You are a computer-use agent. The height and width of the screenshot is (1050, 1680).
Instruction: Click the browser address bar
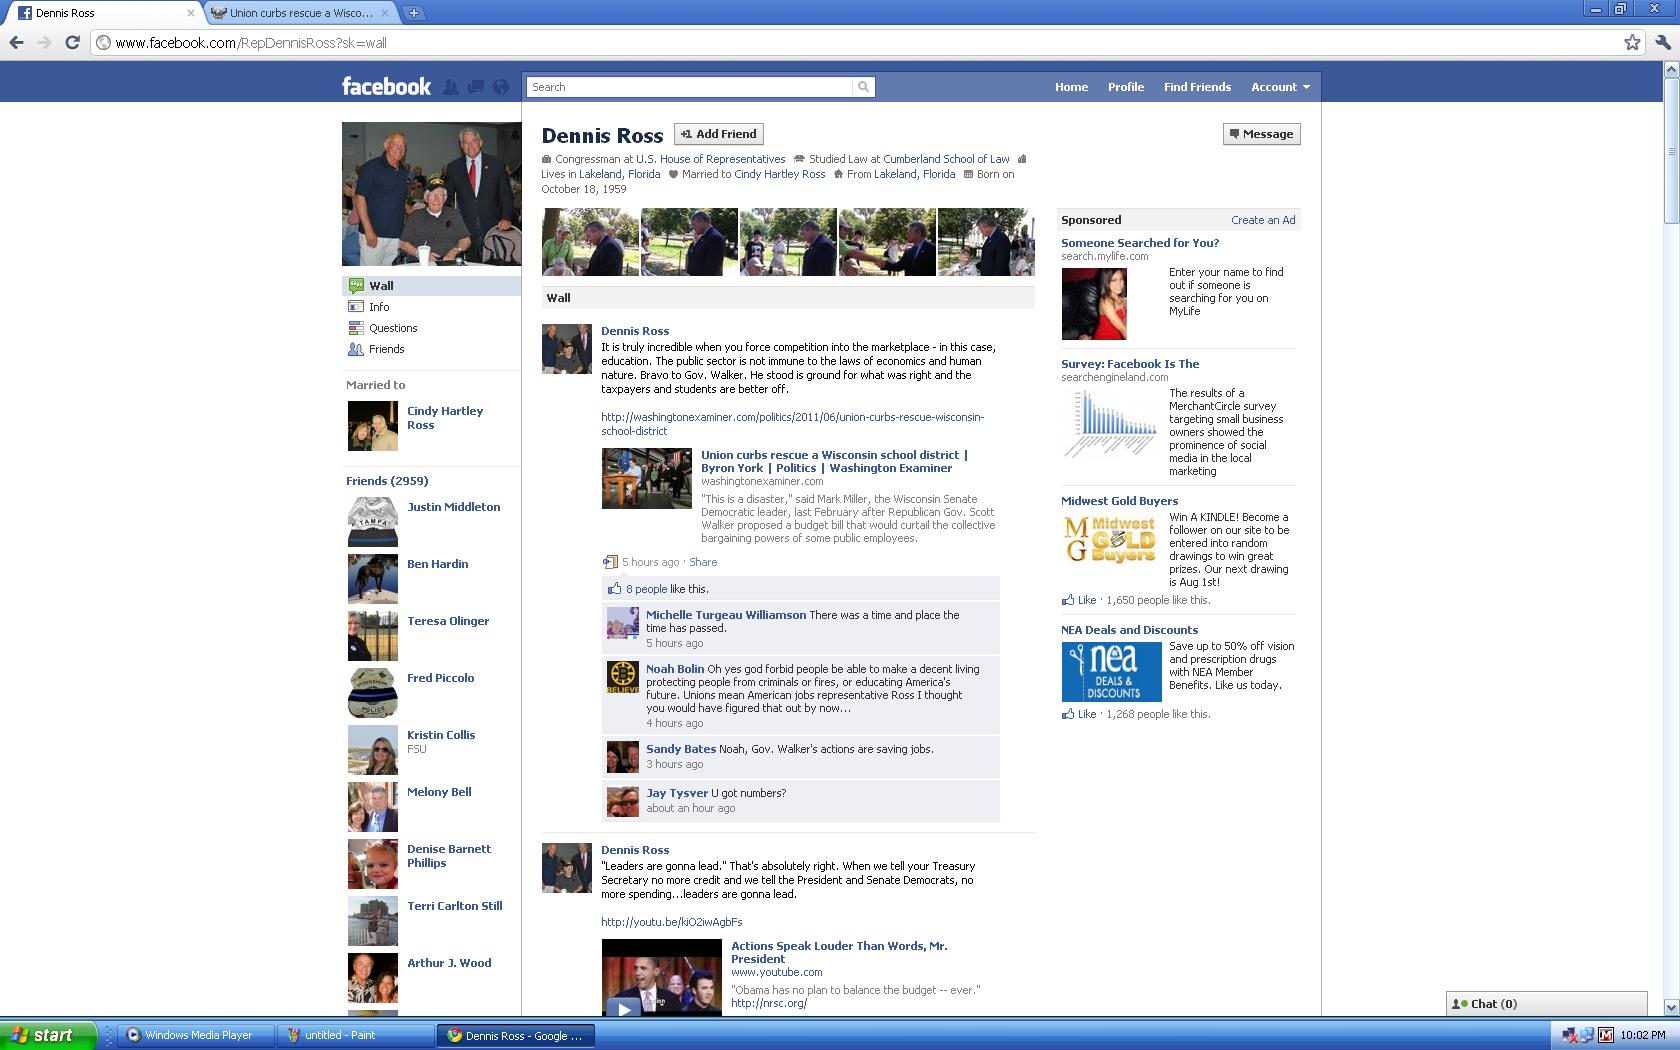(860, 42)
